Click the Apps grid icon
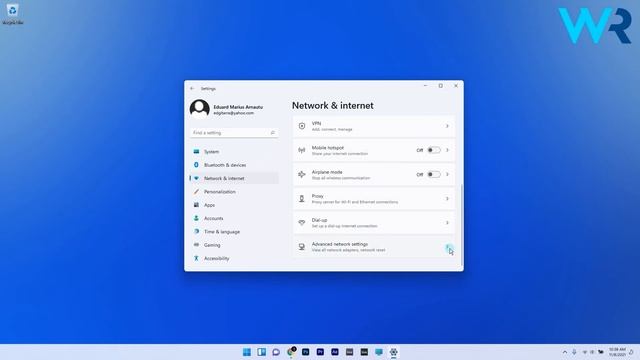The image size is (640, 360). [x=196, y=205]
